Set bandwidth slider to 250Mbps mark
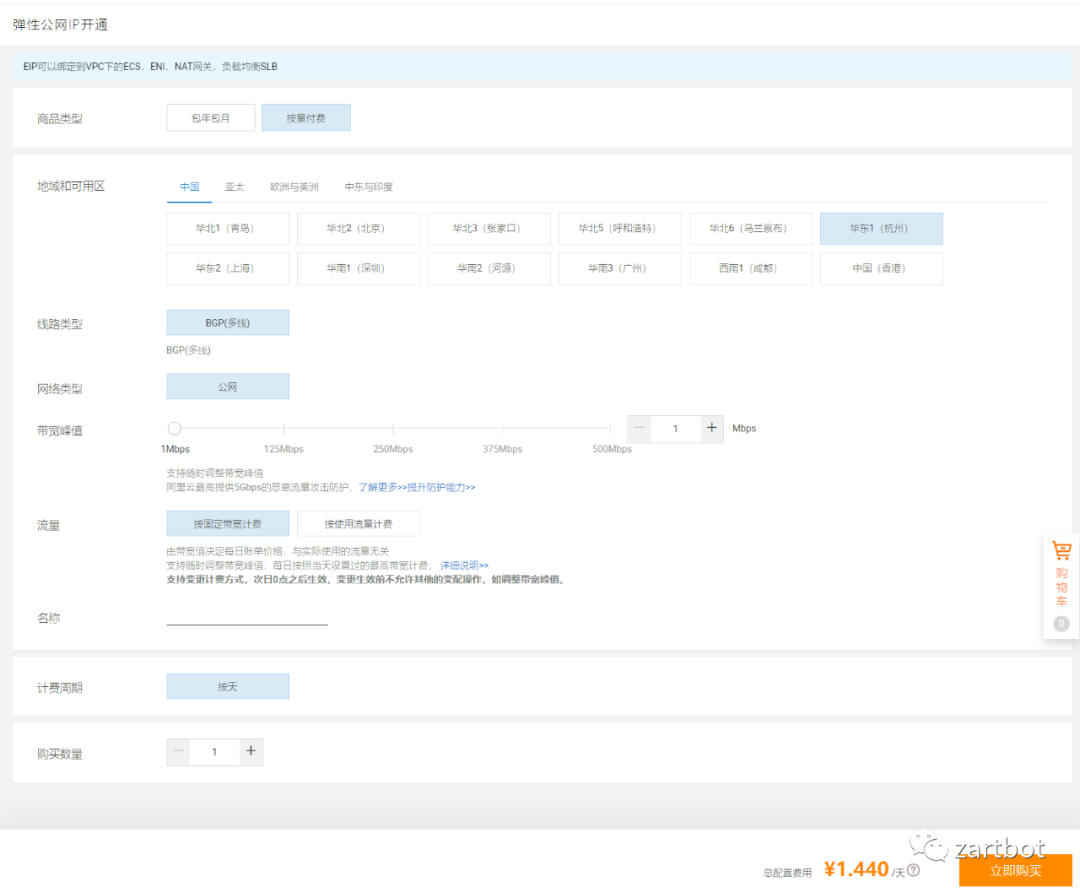 [393, 428]
